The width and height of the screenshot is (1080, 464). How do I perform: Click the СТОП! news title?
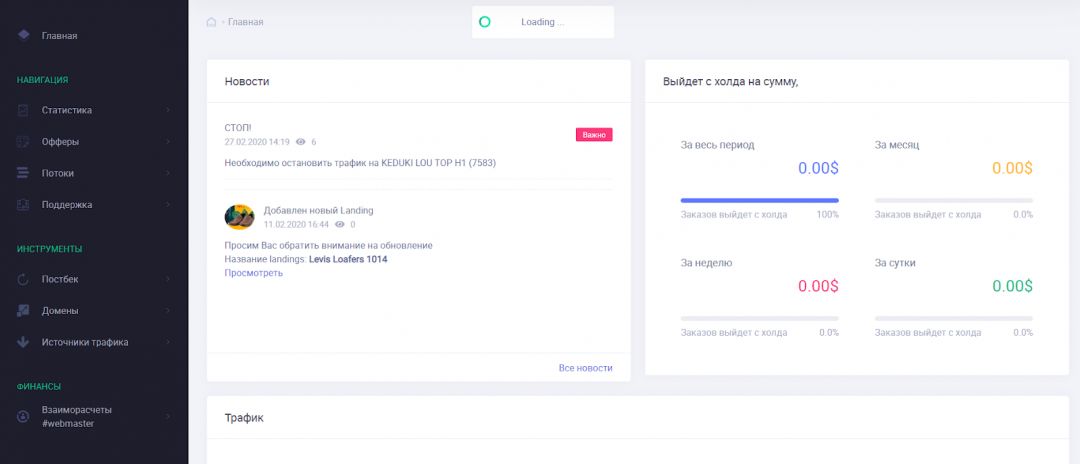point(238,128)
